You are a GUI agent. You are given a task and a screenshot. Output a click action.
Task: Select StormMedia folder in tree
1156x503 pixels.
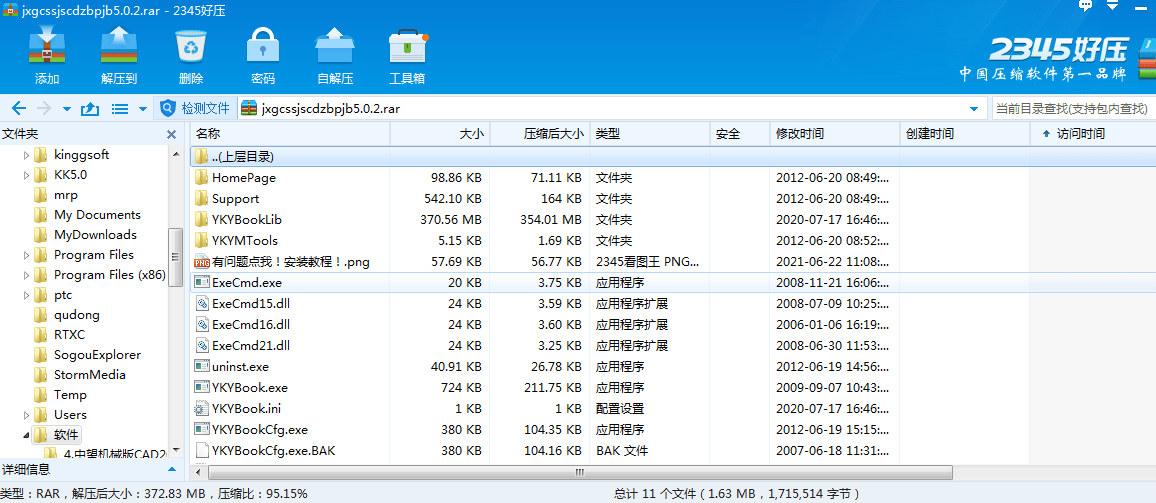[90, 375]
